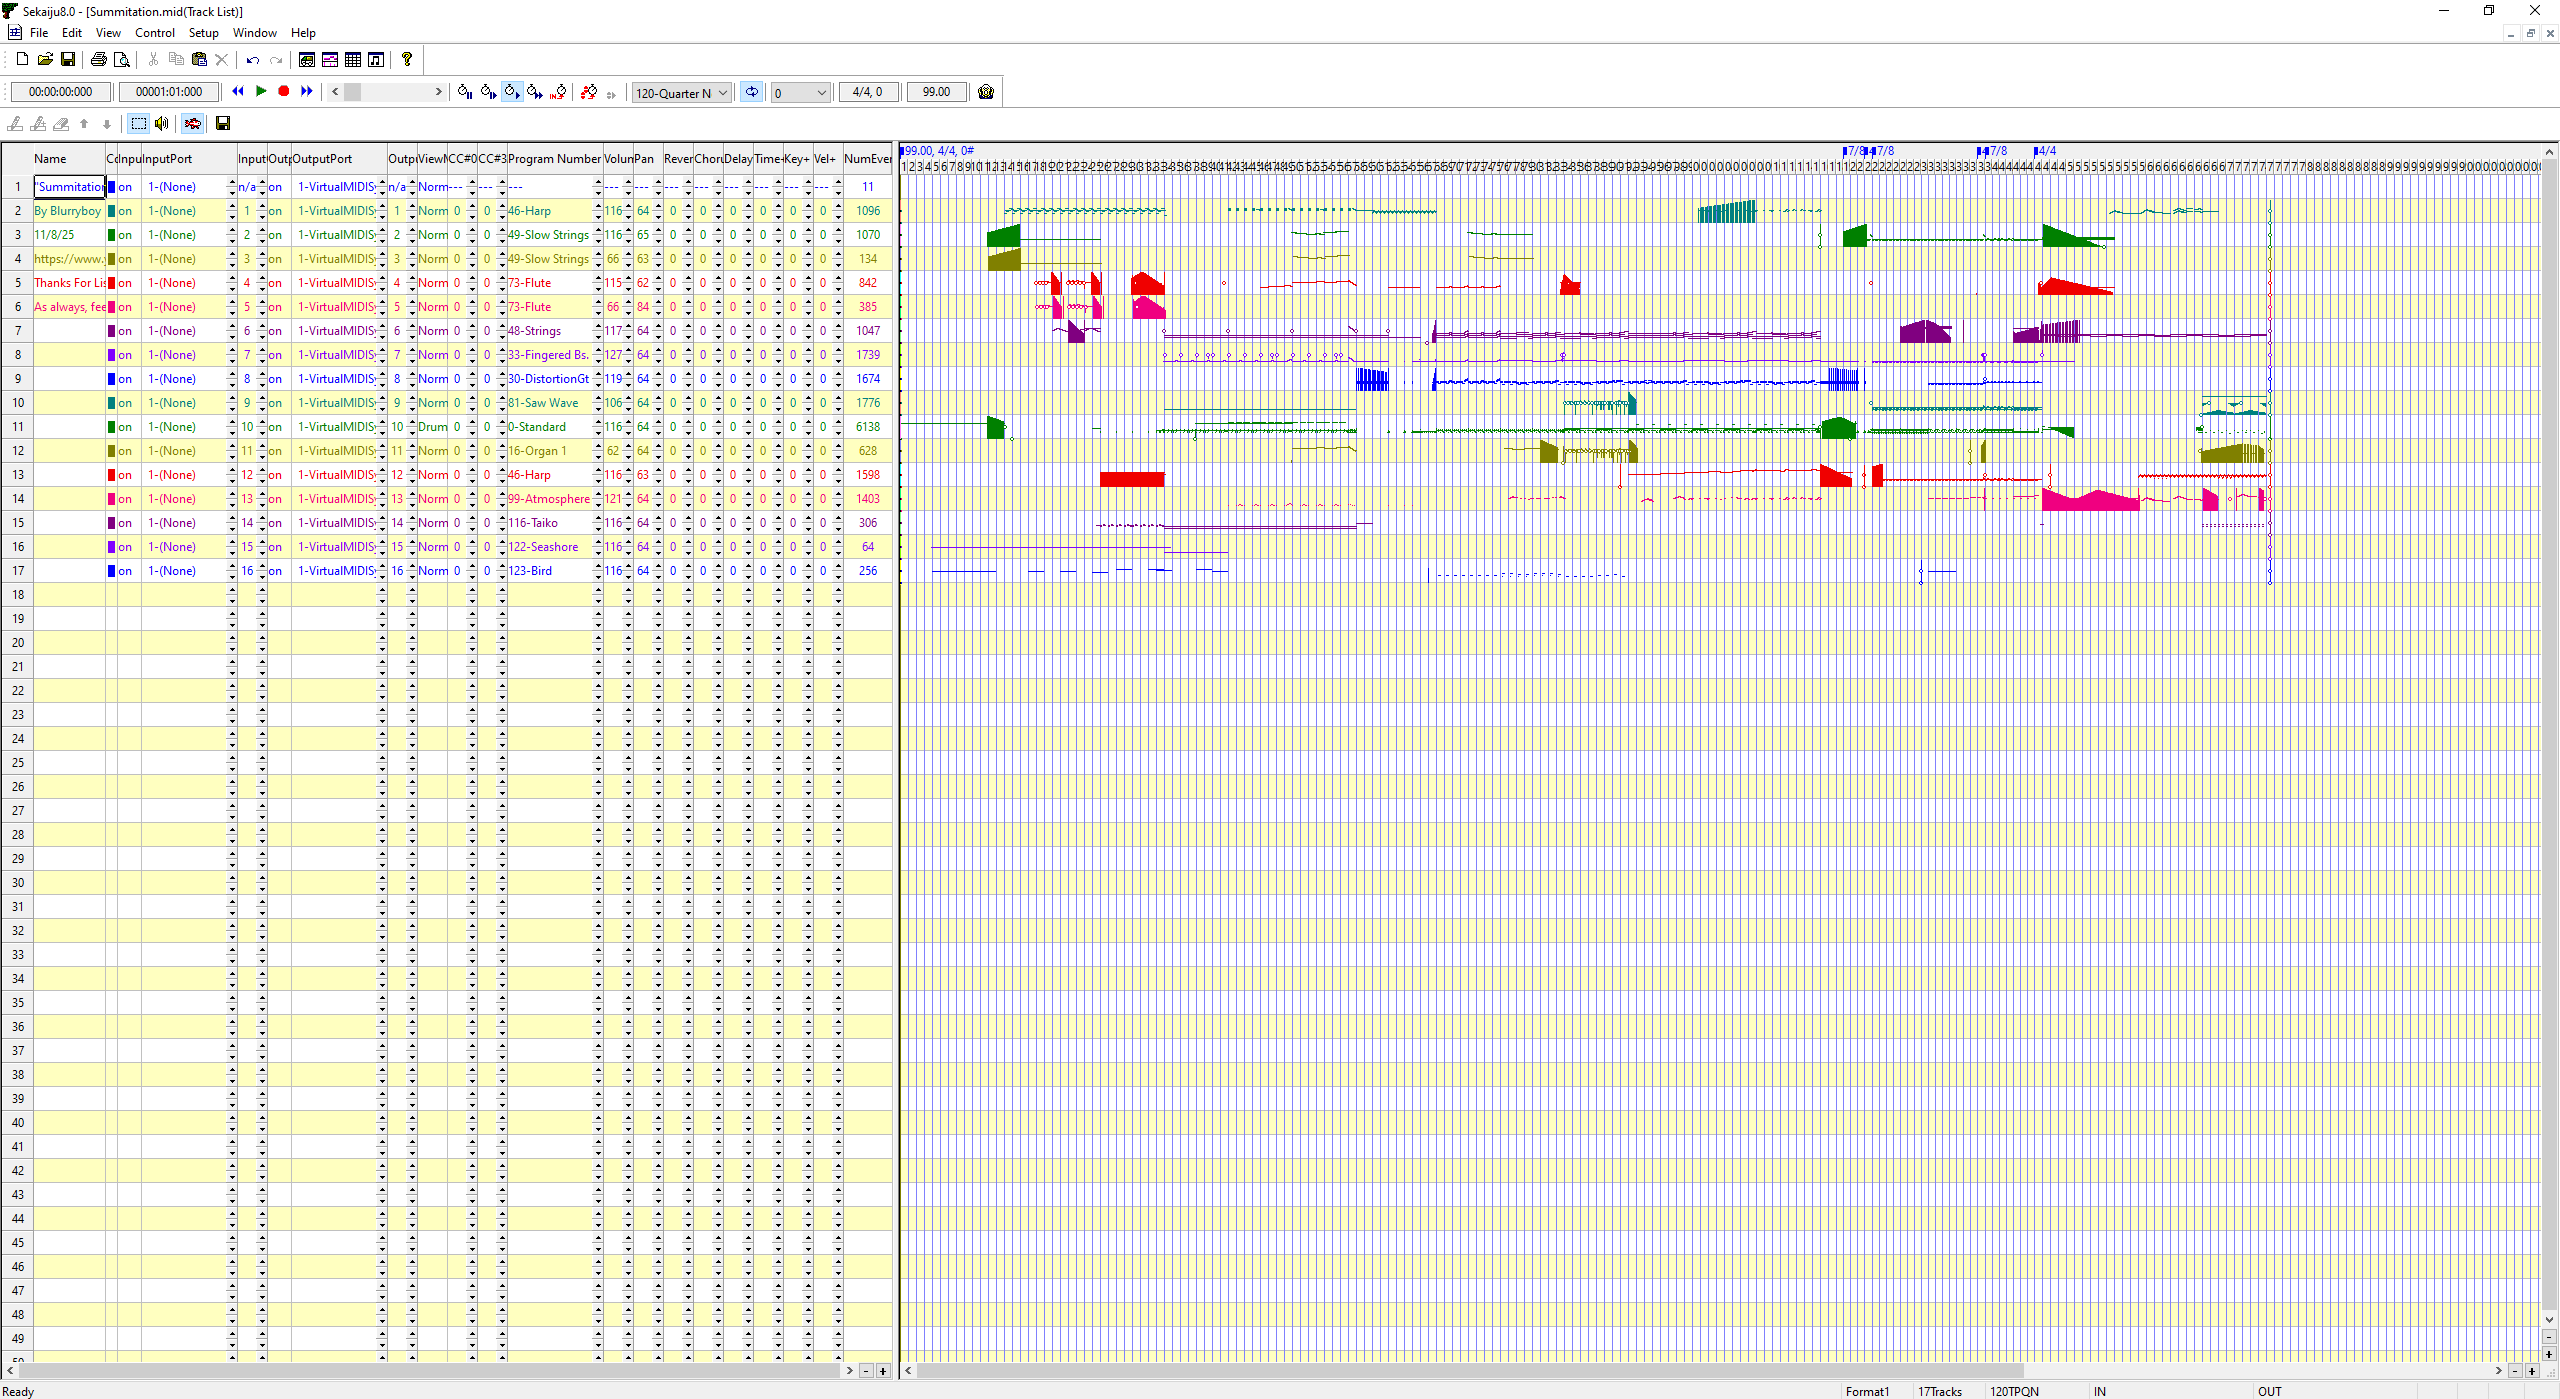Expand the 120-Quarter Note snap dropdown
Screen dimensions: 2560x1399
pos(723,93)
